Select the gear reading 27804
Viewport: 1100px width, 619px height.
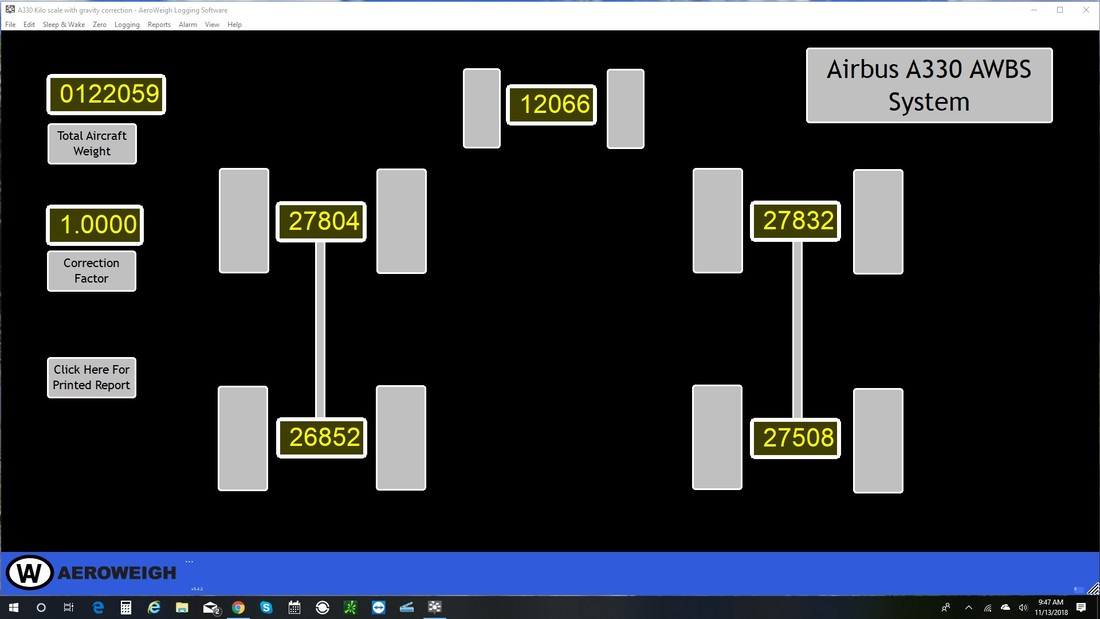(321, 222)
